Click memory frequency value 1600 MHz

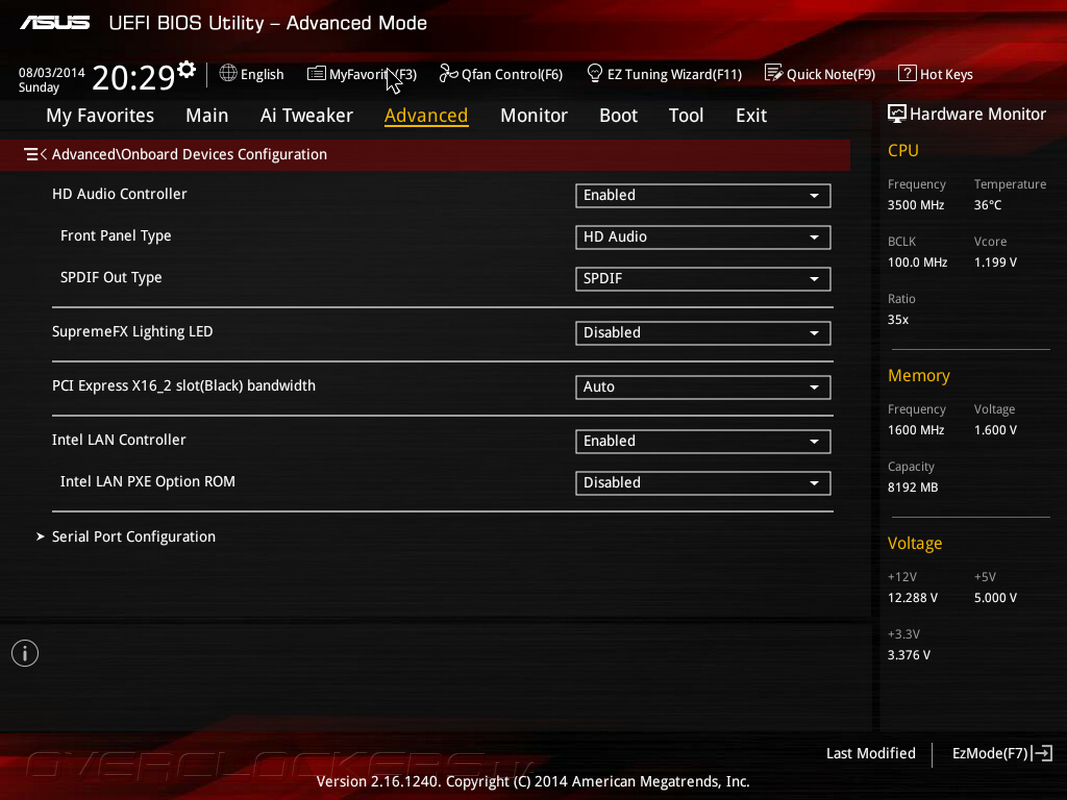tap(915, 430)
